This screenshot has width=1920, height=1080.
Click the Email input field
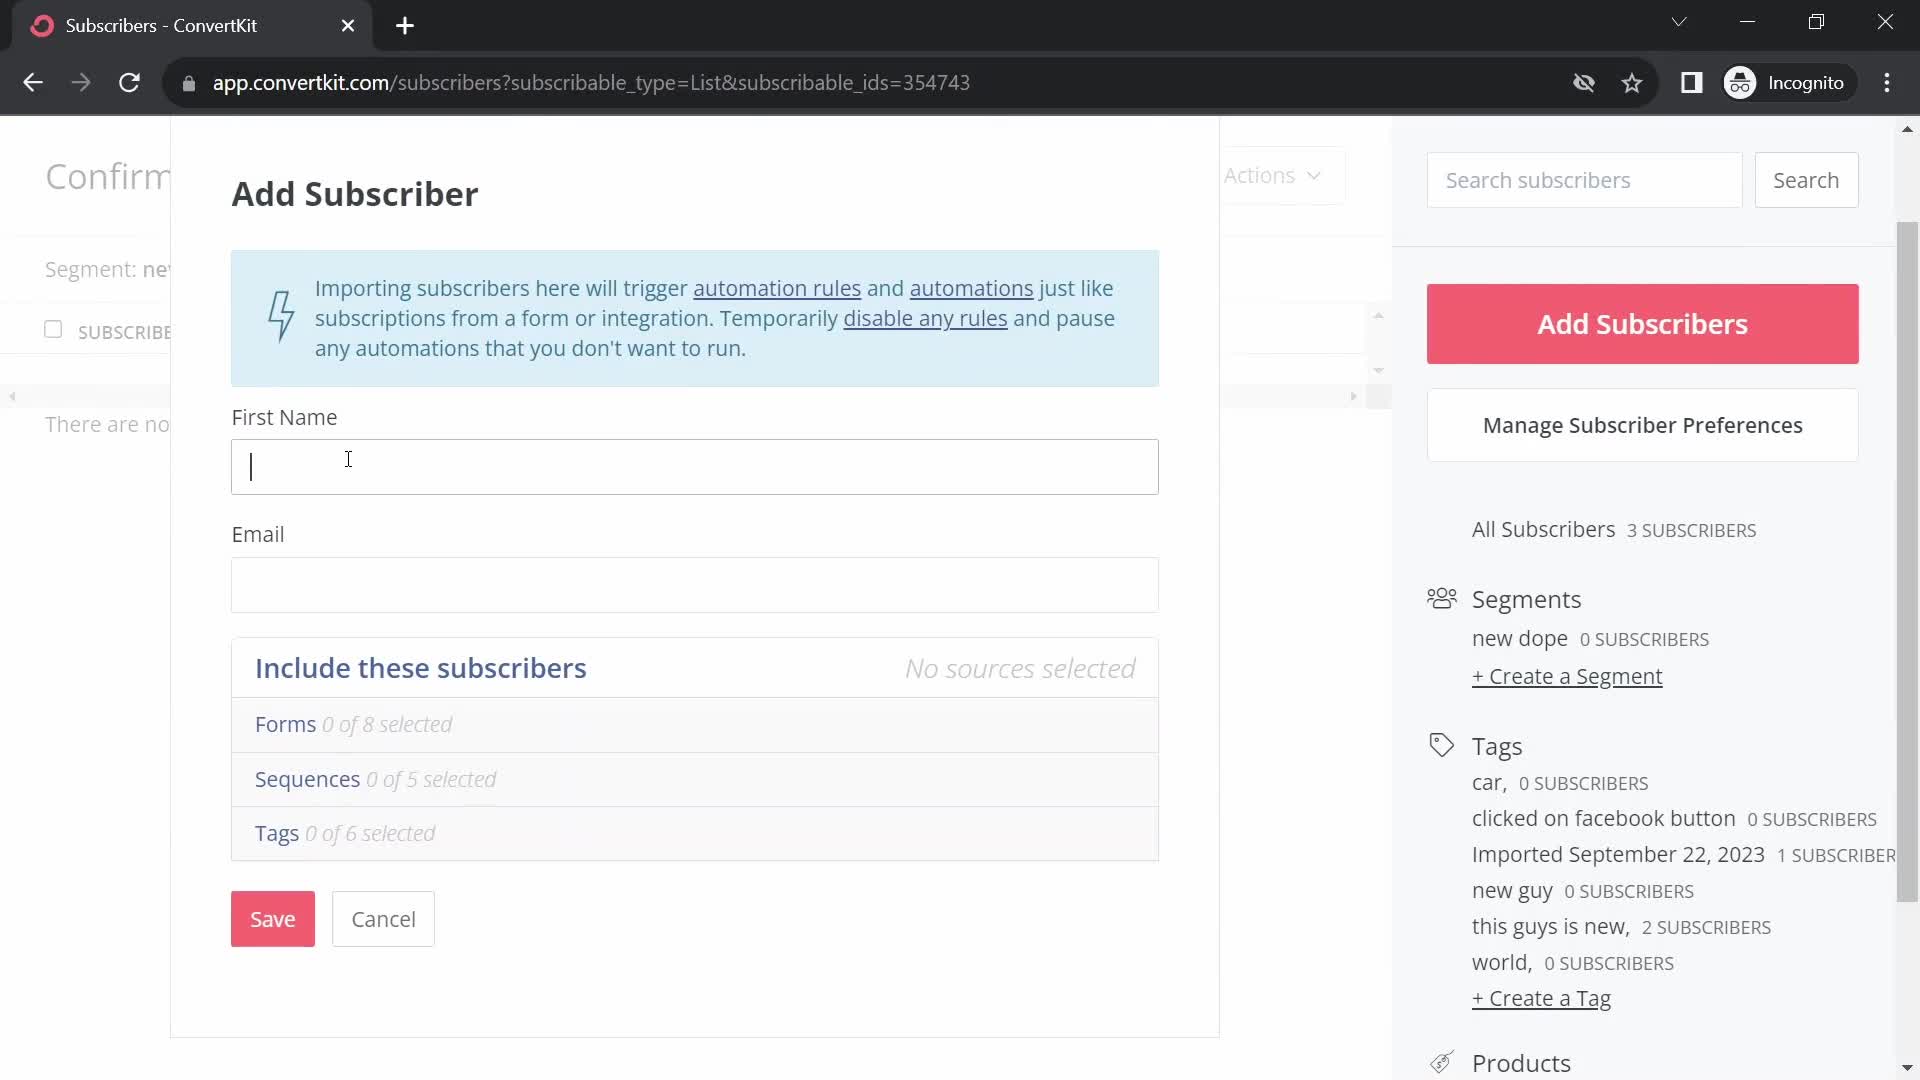pyautogui.click(x=694, y=585)
